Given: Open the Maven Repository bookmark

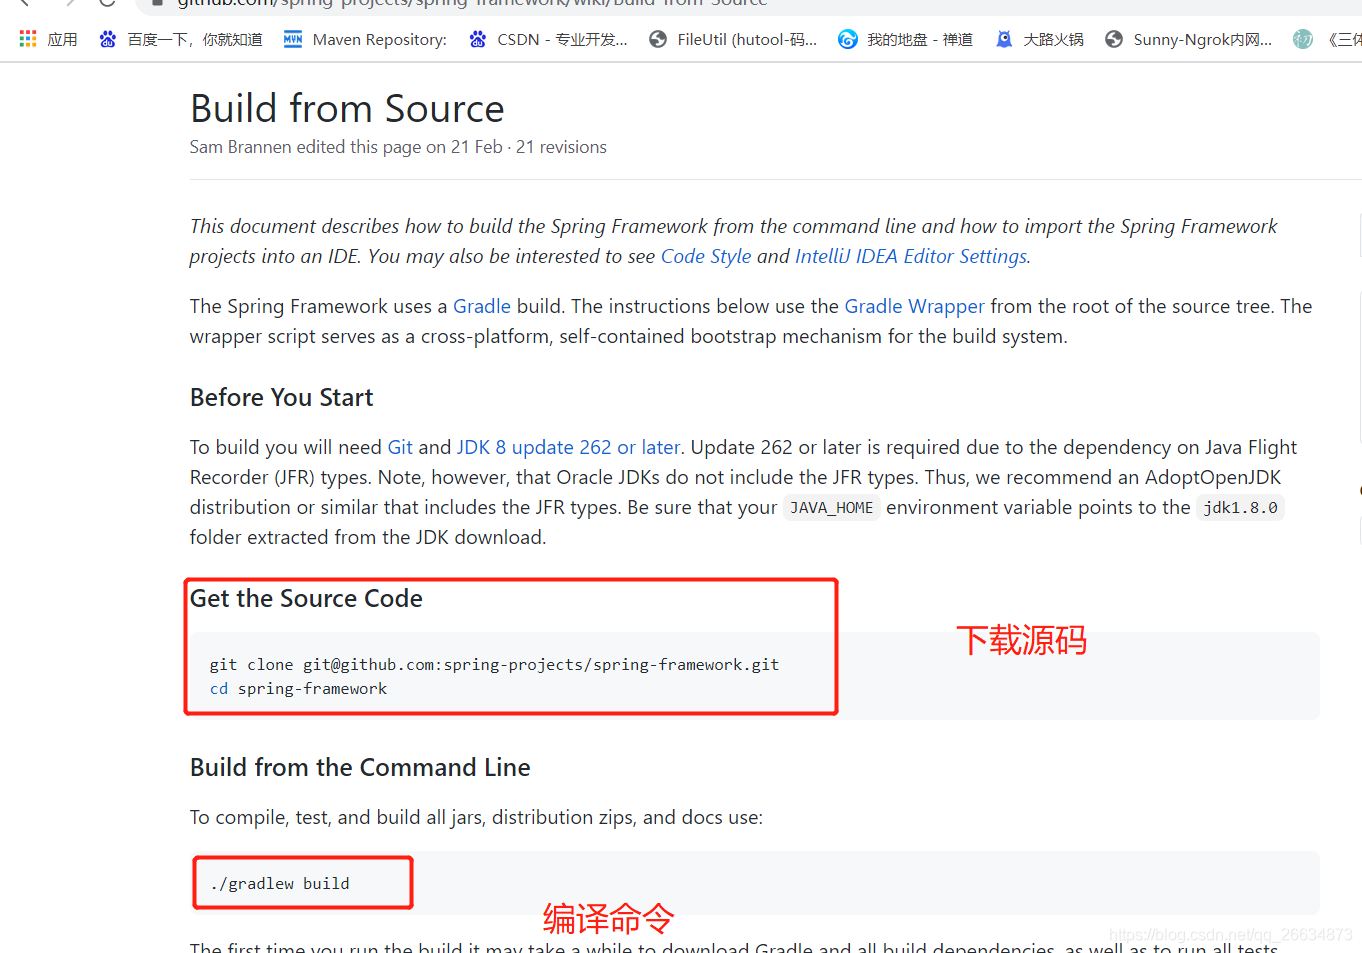Looking at the screenshot, I should coord(365,39).
